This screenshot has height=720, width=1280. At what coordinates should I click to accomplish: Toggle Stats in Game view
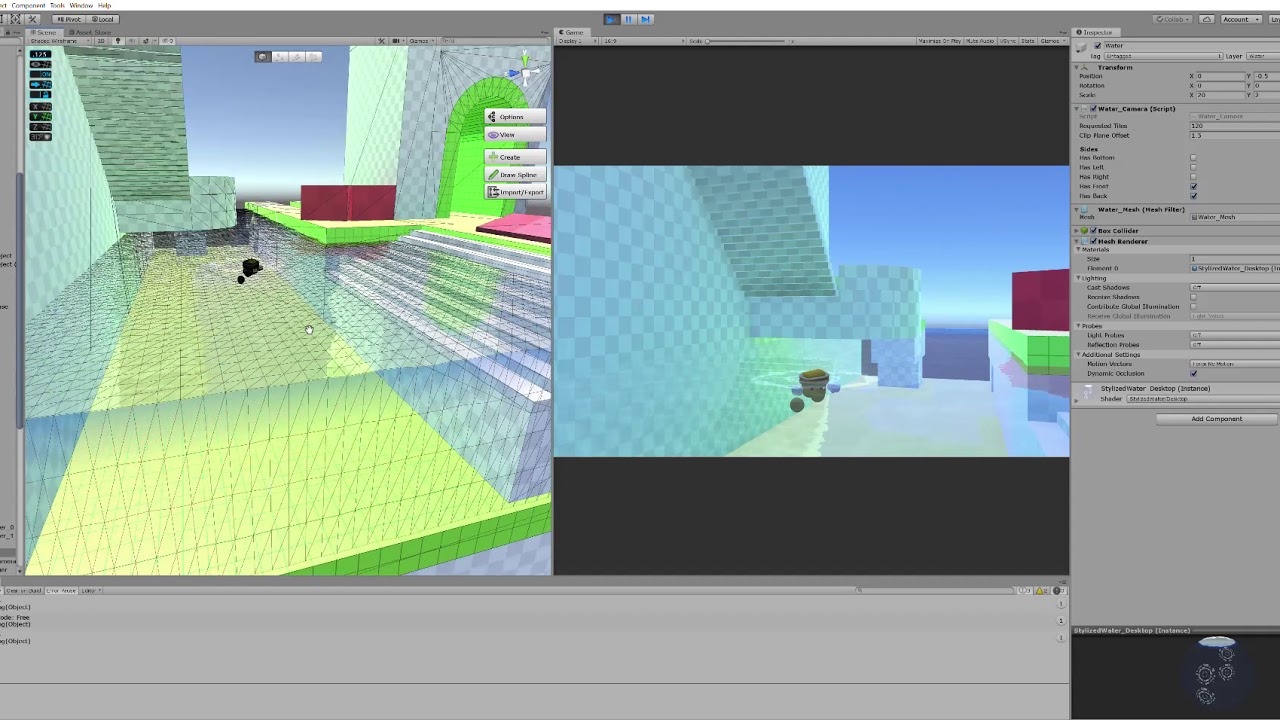tap(1028, 41)
